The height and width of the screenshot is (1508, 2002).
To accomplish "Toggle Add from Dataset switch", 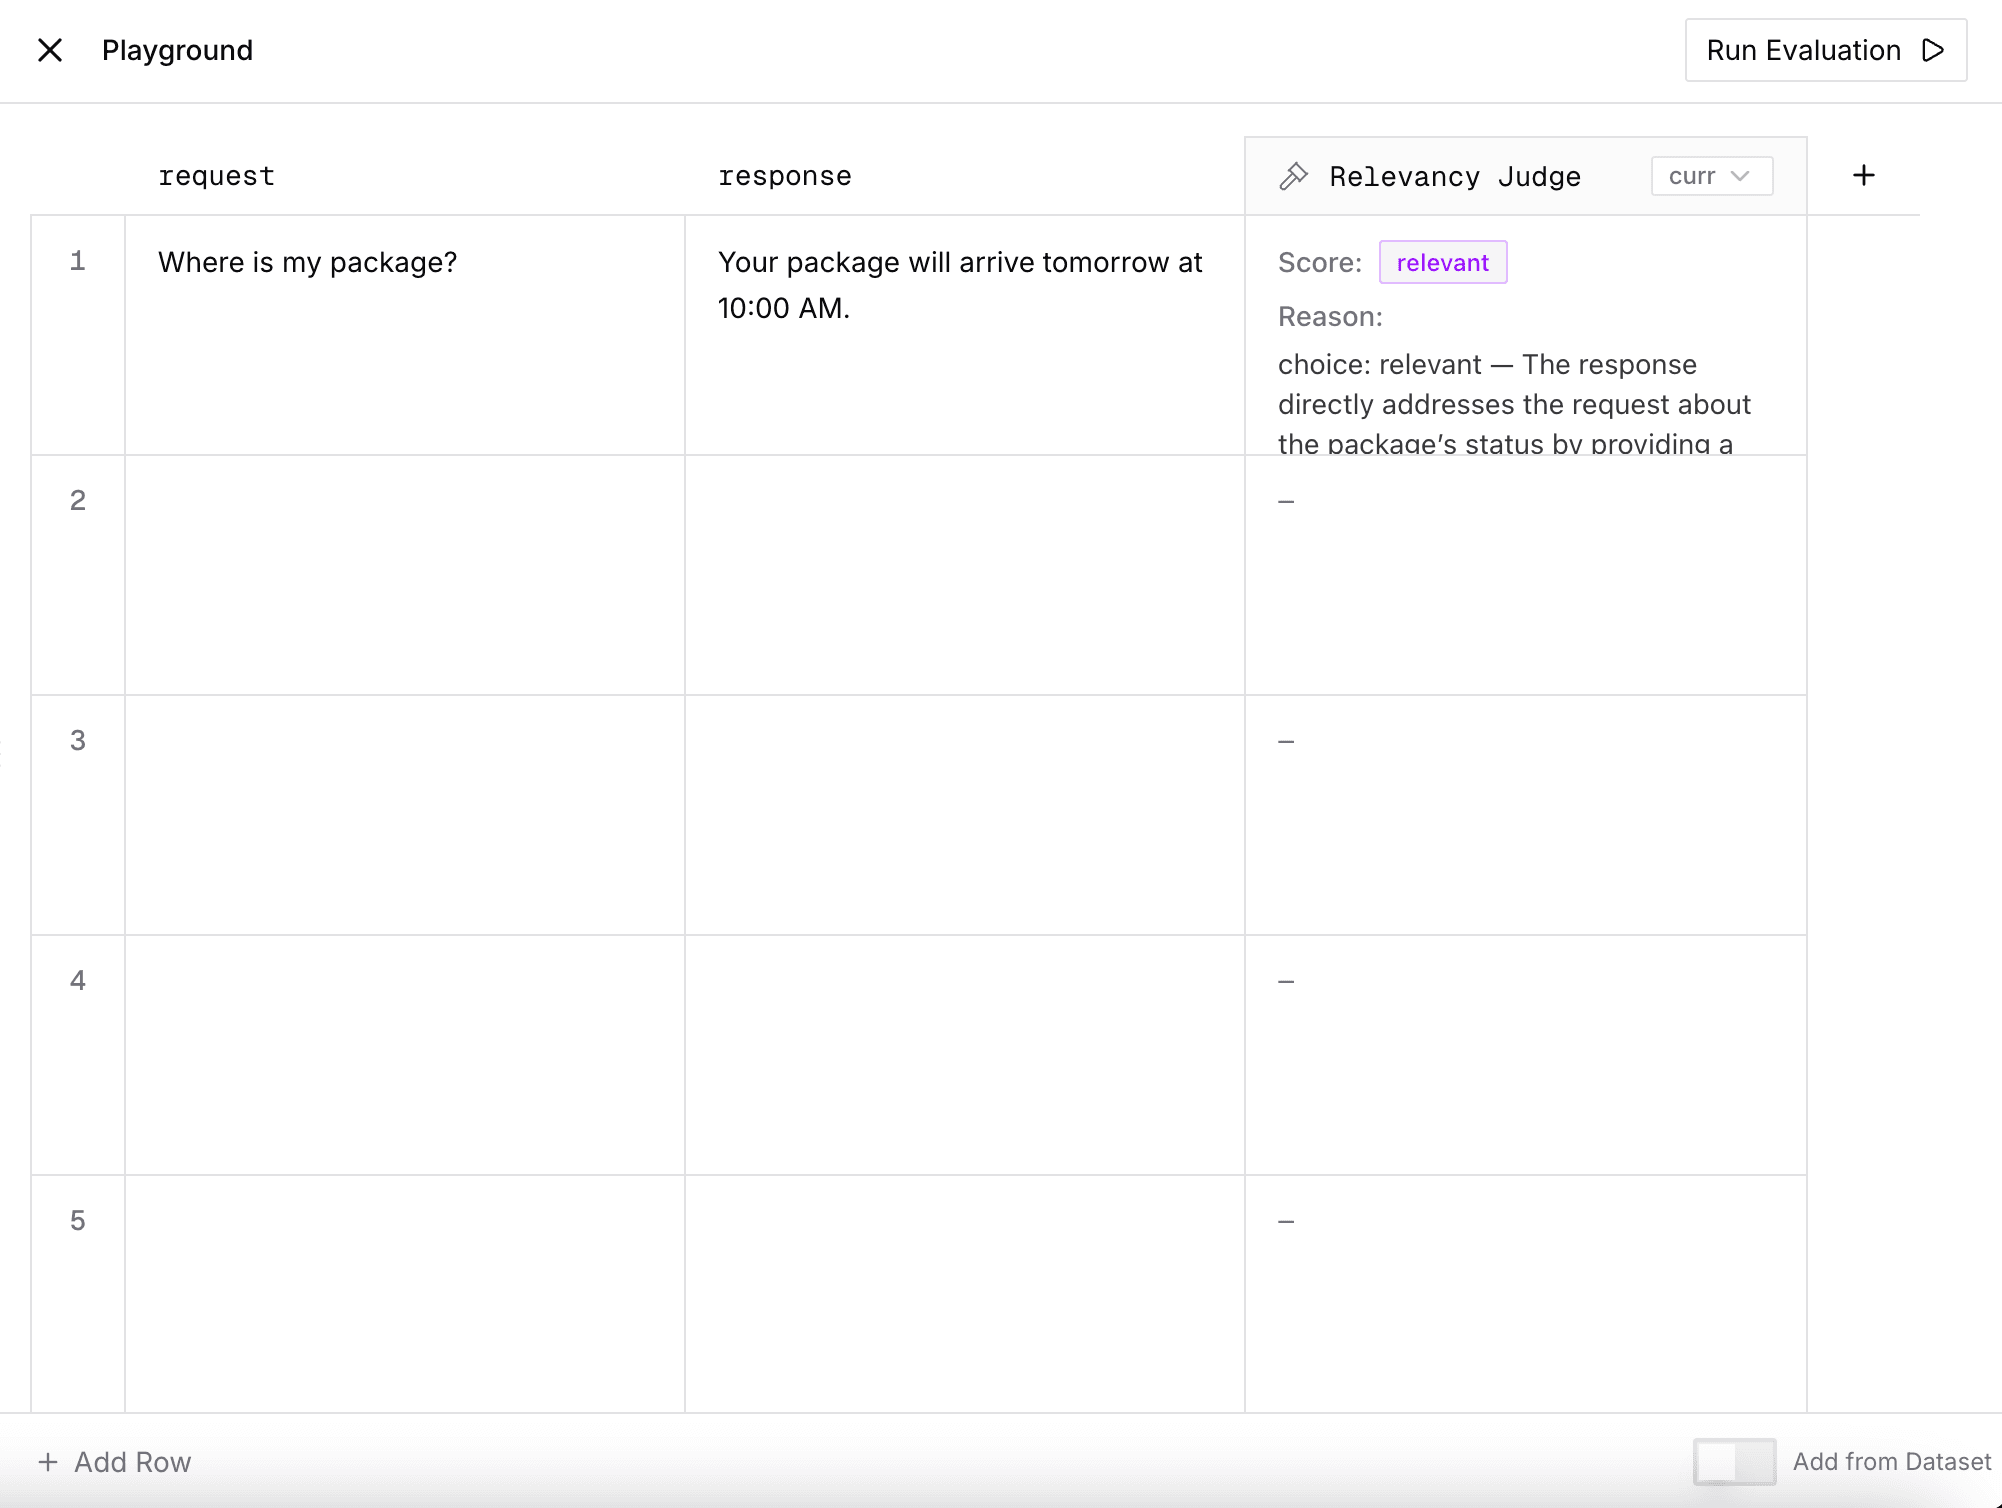I will pyautogui.click(x=1733, y=1461).
